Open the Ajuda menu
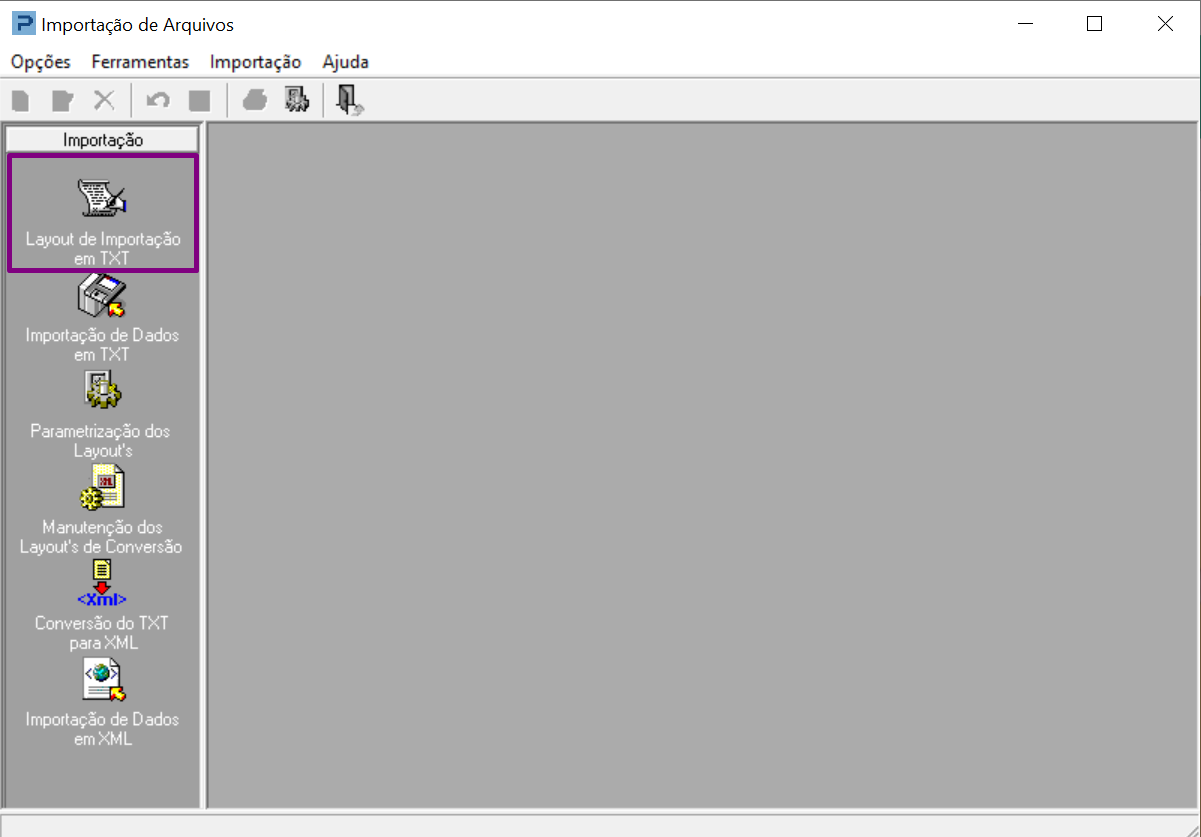Viewport: 1201px width, 837px height. (345, 62)
